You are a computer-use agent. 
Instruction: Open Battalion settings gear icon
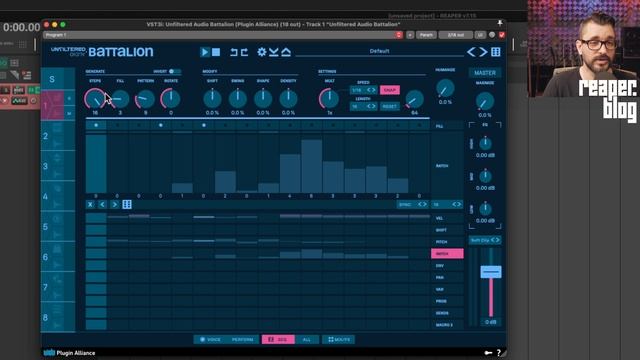pos(262,52)
